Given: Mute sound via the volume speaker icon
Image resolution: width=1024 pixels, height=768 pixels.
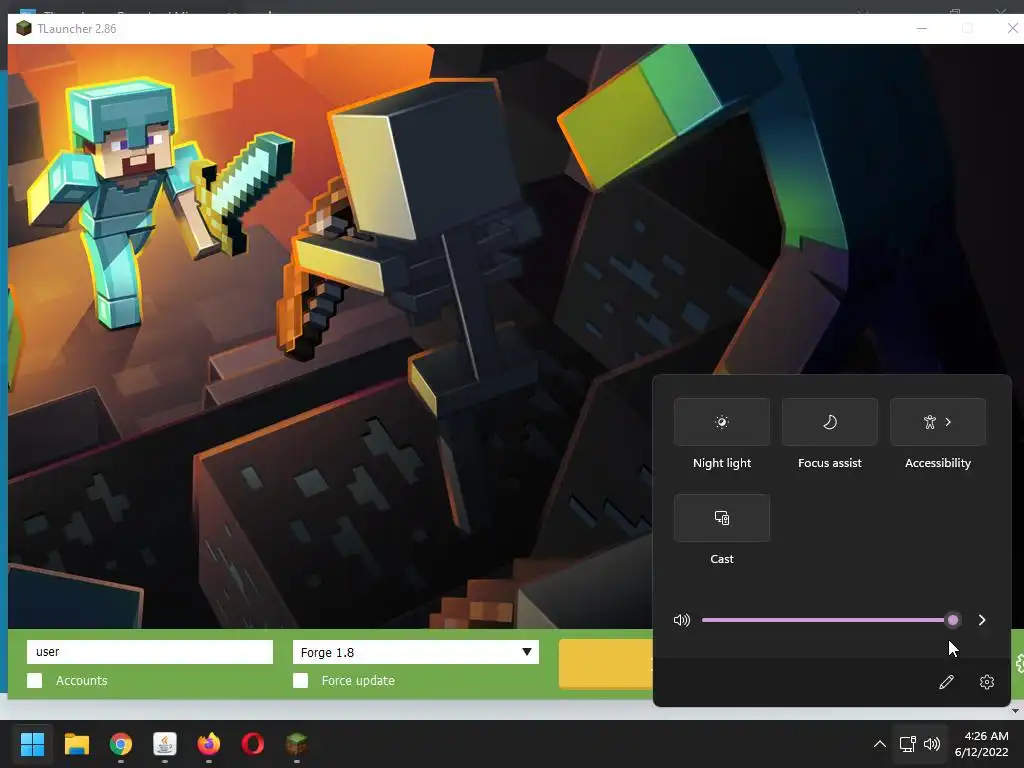Looking at the screenshot, I should tap(681, 620).
